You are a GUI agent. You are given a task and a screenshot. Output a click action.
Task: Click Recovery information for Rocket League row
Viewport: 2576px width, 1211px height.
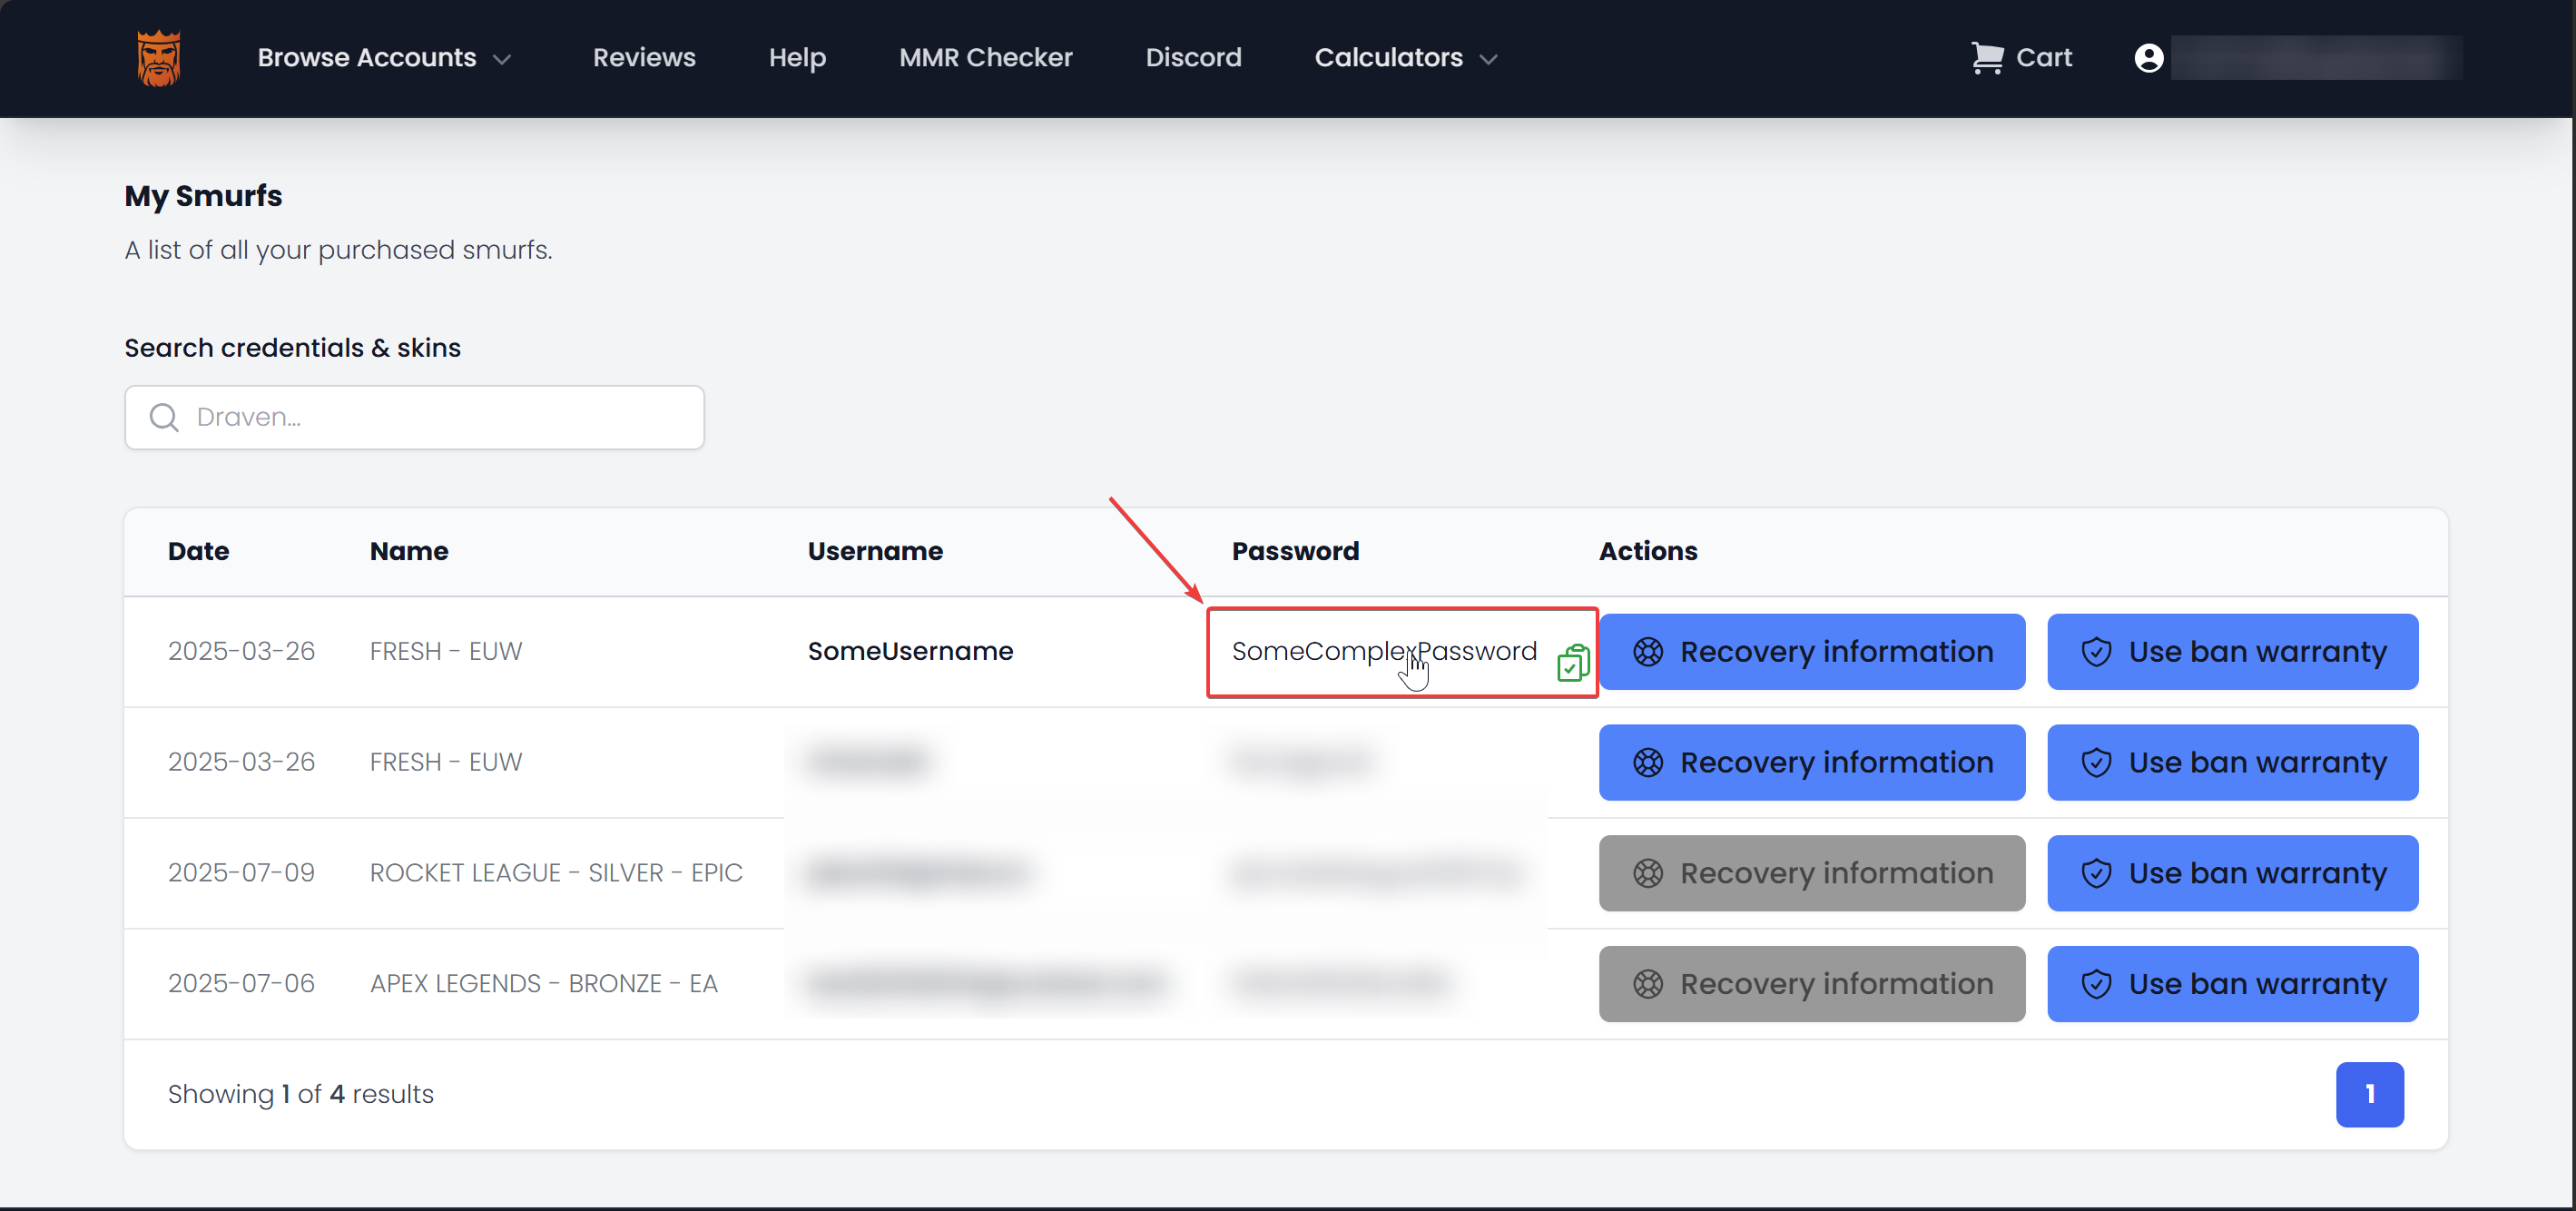pyautogui.click(x=1811, y=873)
